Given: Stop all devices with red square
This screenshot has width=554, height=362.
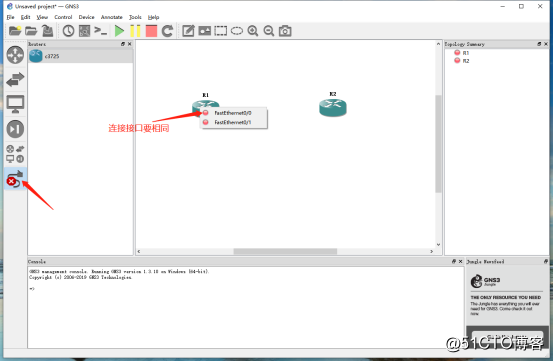Looking at the screenshot, I should (x=151, y=31).
